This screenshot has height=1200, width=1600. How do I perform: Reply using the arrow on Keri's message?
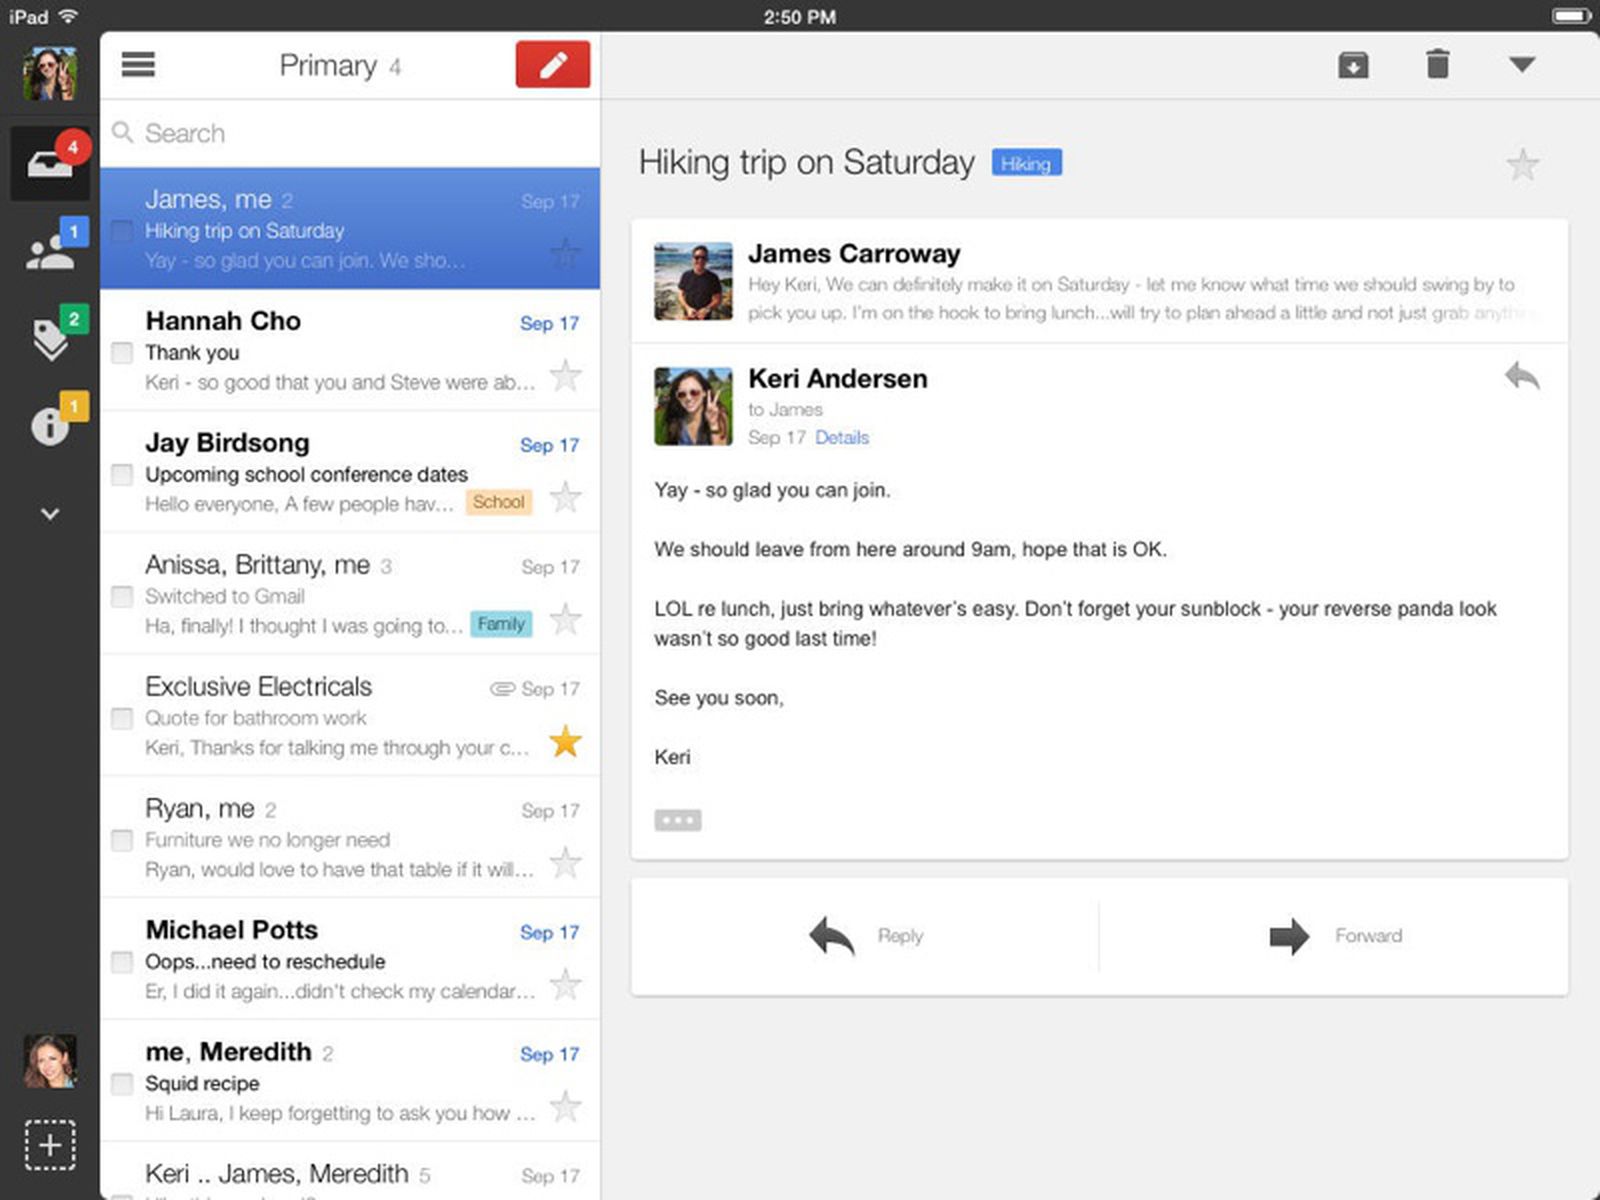1524,378
